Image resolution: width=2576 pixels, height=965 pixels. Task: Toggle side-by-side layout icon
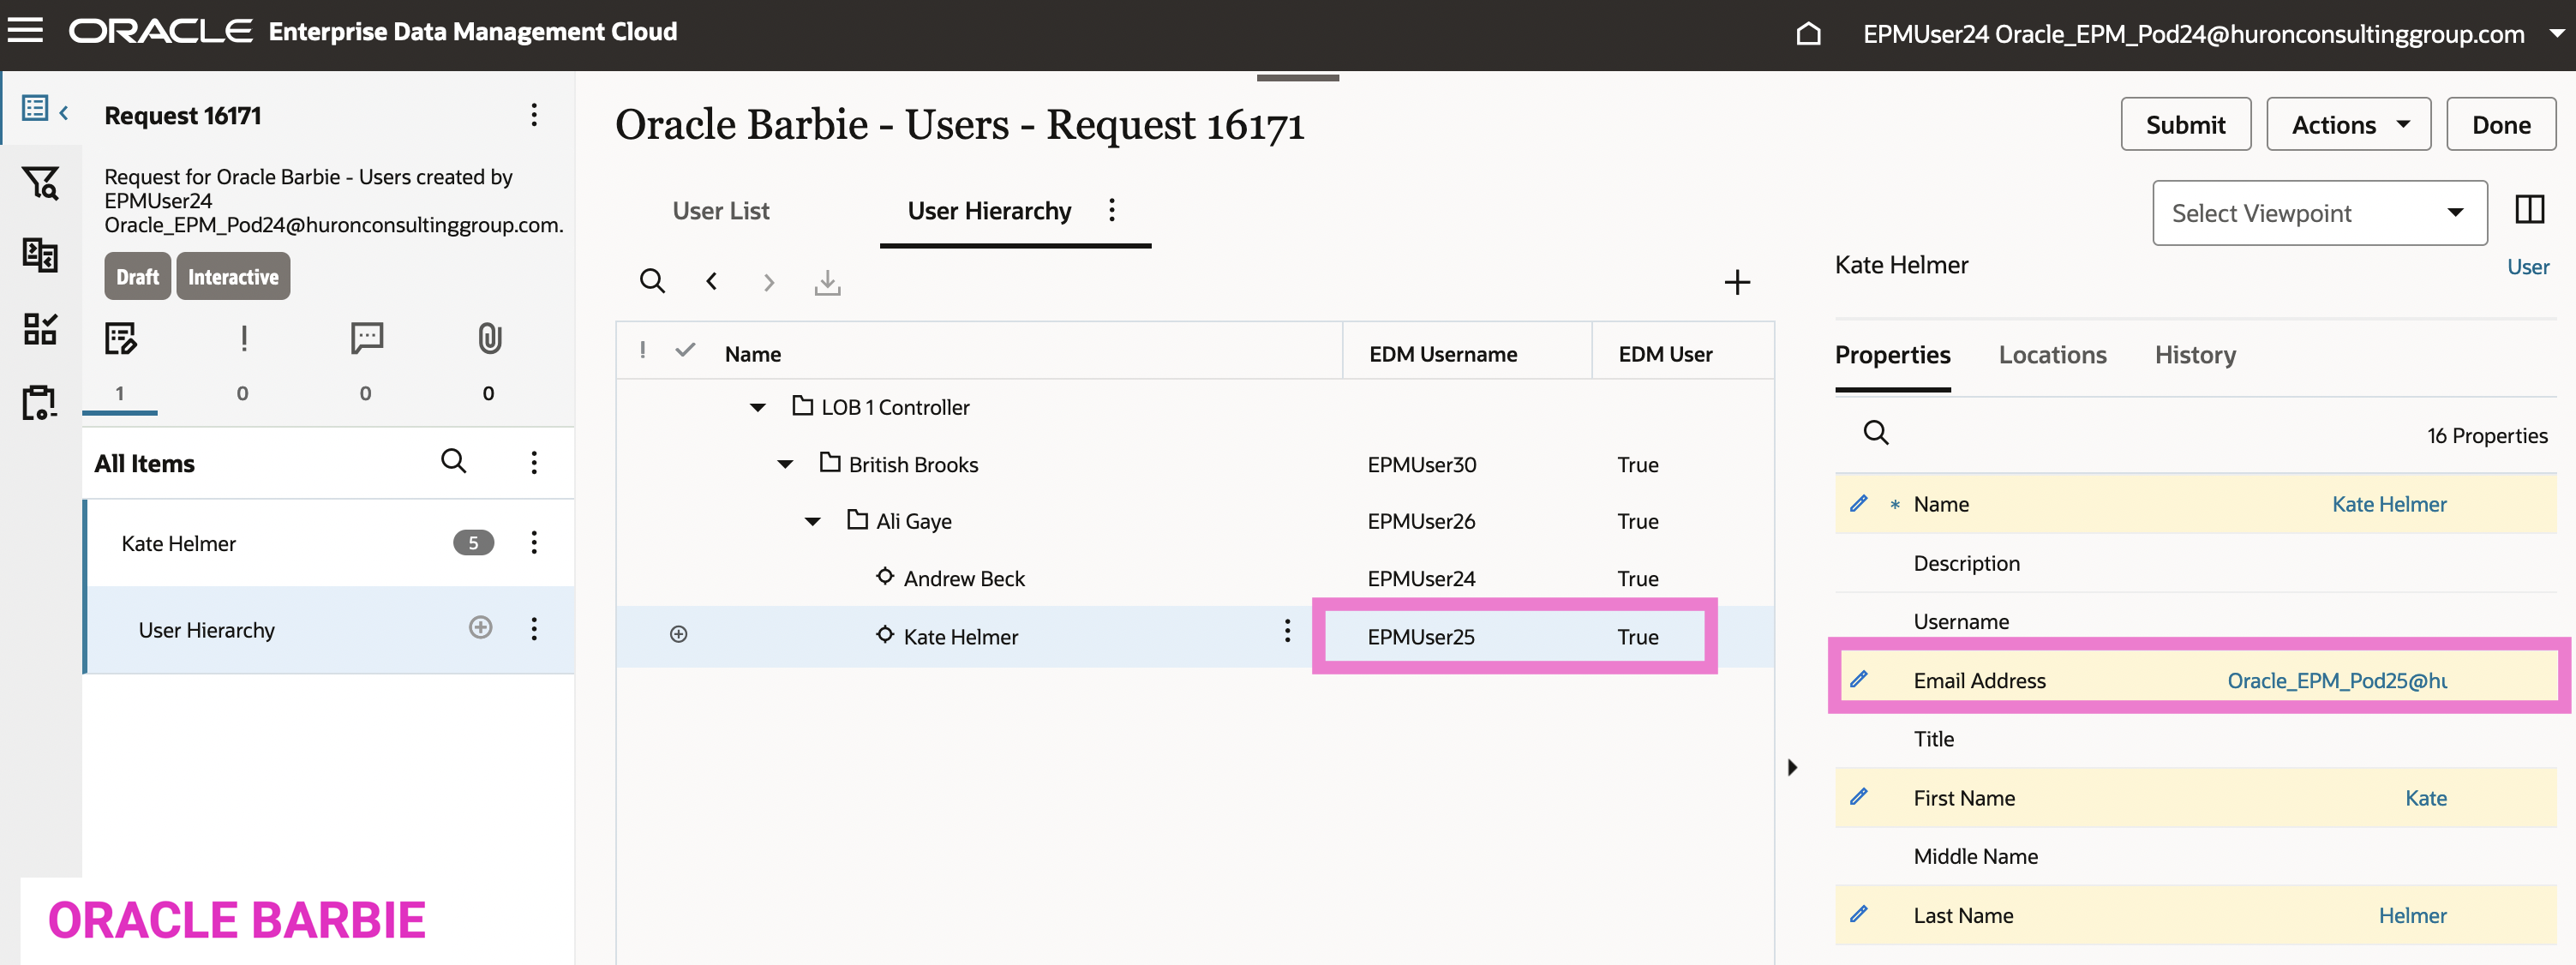pyautogui.click(x=2529, y=210)
